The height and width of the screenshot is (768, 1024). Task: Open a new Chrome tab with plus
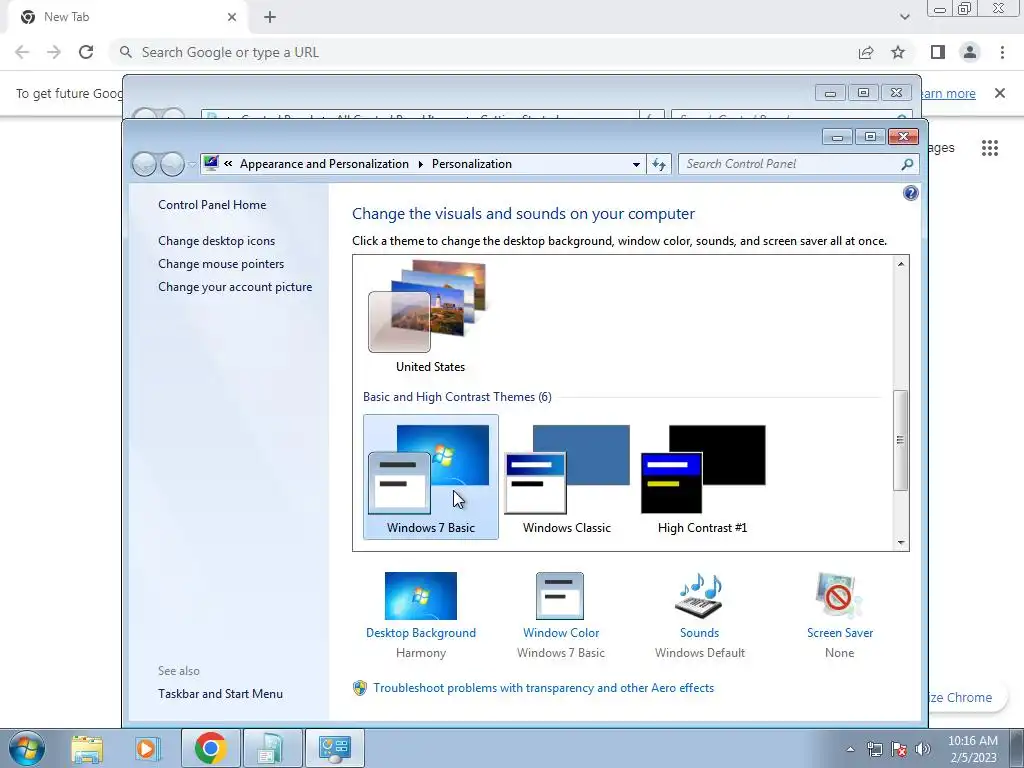[x=270, y=17]
